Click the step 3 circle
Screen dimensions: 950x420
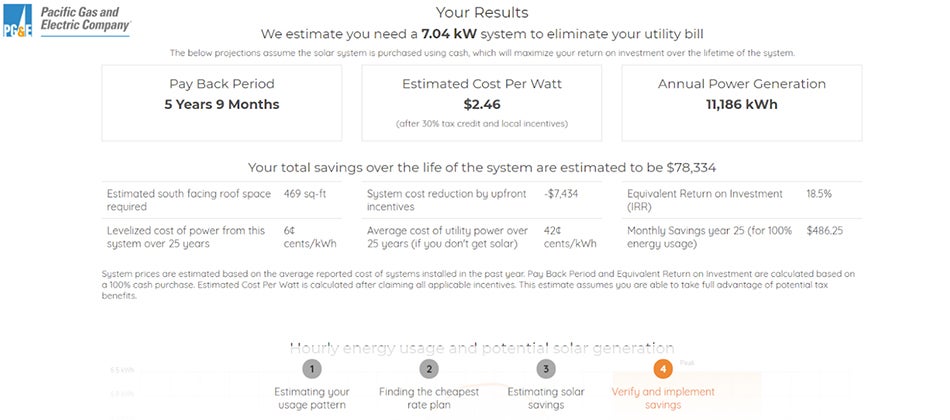tap(545, 368)
